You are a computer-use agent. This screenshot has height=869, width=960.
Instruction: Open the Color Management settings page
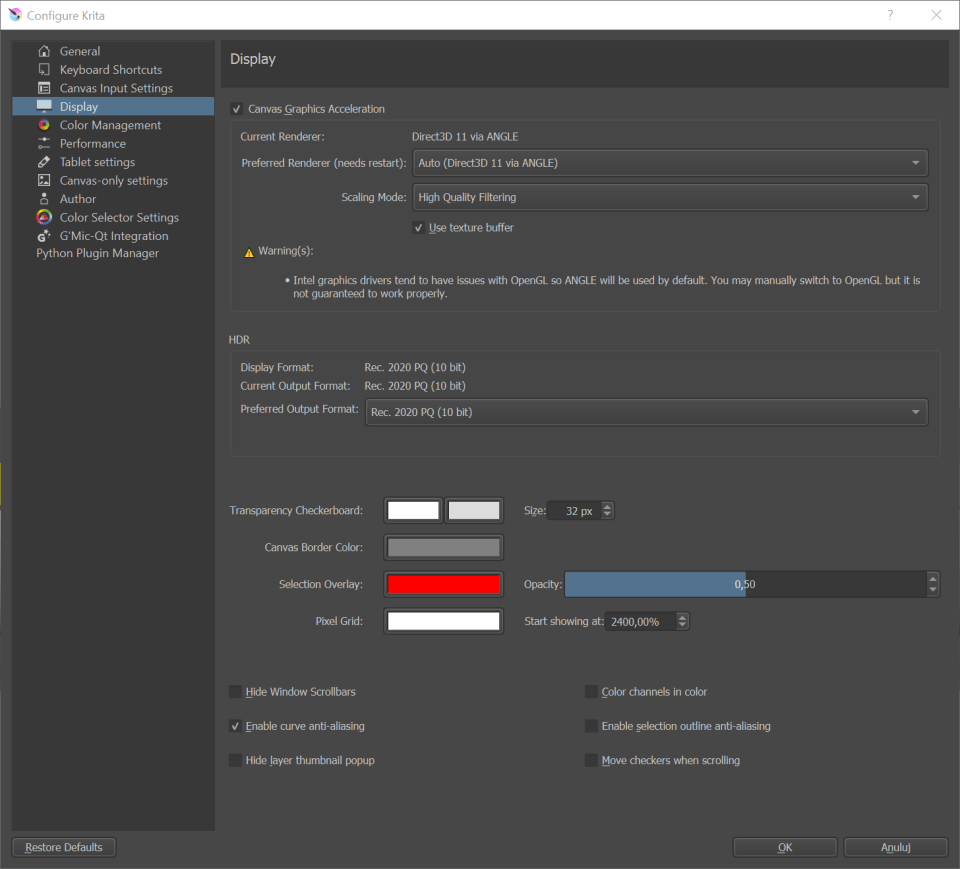pyautogui.click(x=110, y=124)
